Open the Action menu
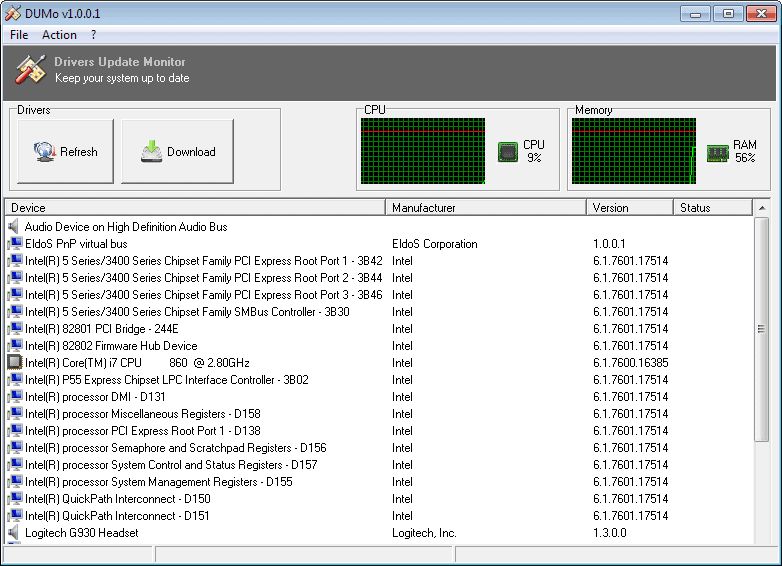 [59, 35]
